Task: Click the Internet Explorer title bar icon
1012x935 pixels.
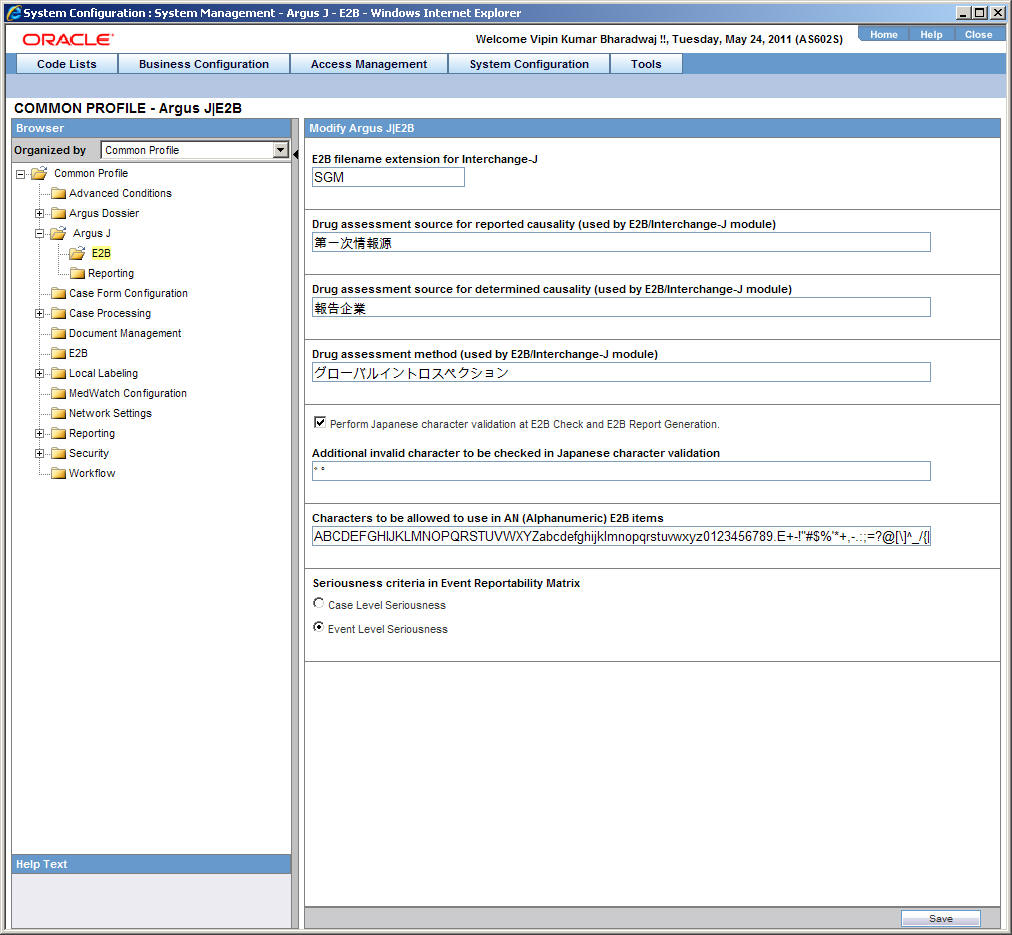Action: pyautogui.click(x=13, y=13)
